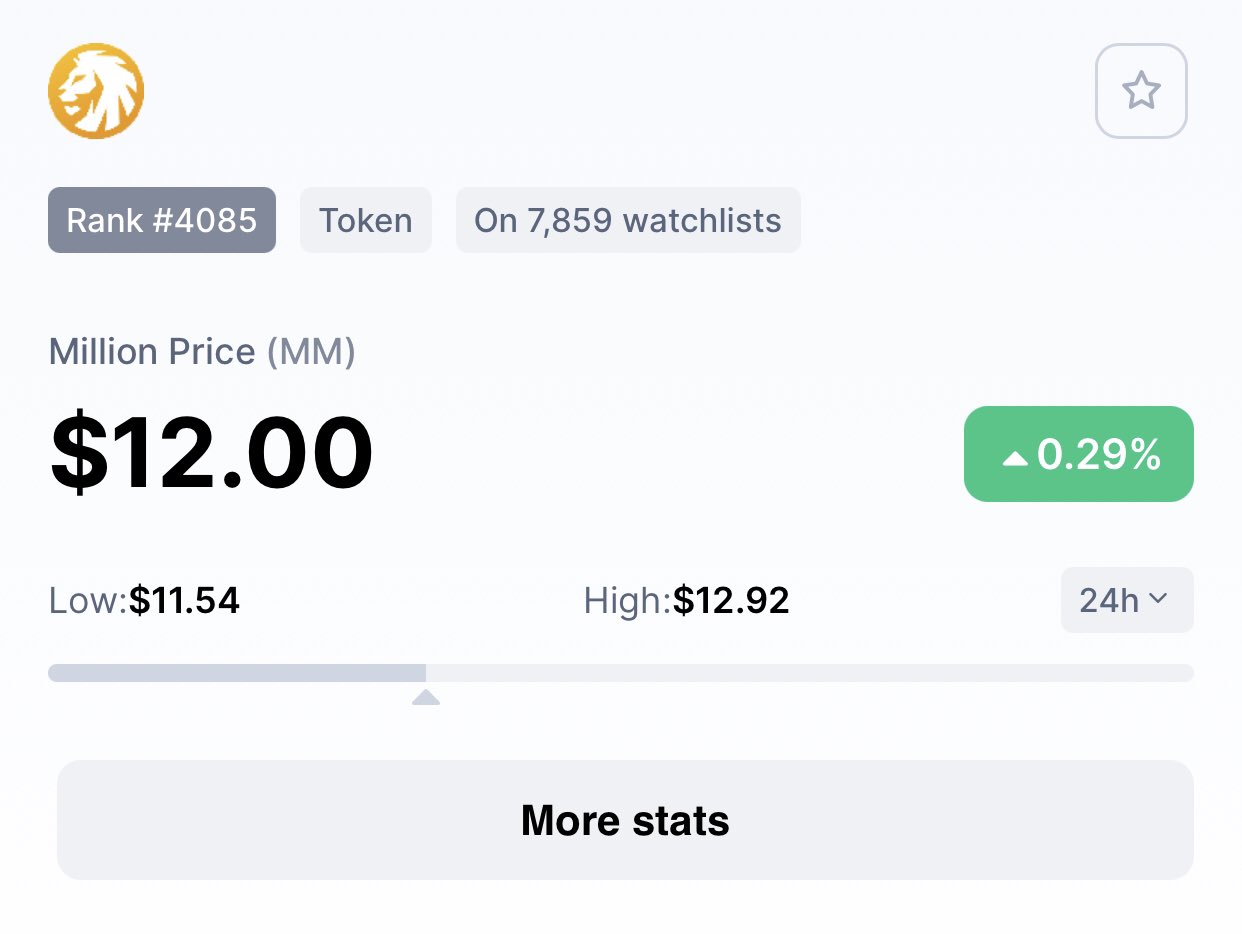This screenshot has height=934, width=1242.
Task: Click the More stats button
Action: tap(625, 820)
